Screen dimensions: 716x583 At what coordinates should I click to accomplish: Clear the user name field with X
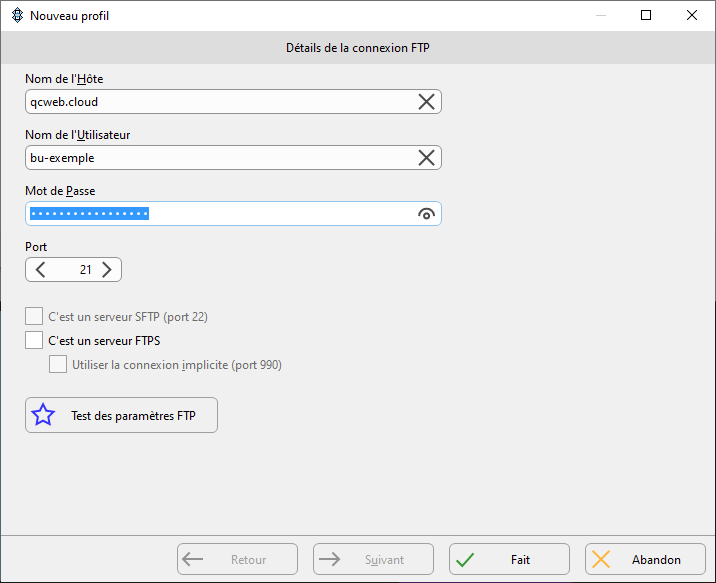(x=426, y=158)
